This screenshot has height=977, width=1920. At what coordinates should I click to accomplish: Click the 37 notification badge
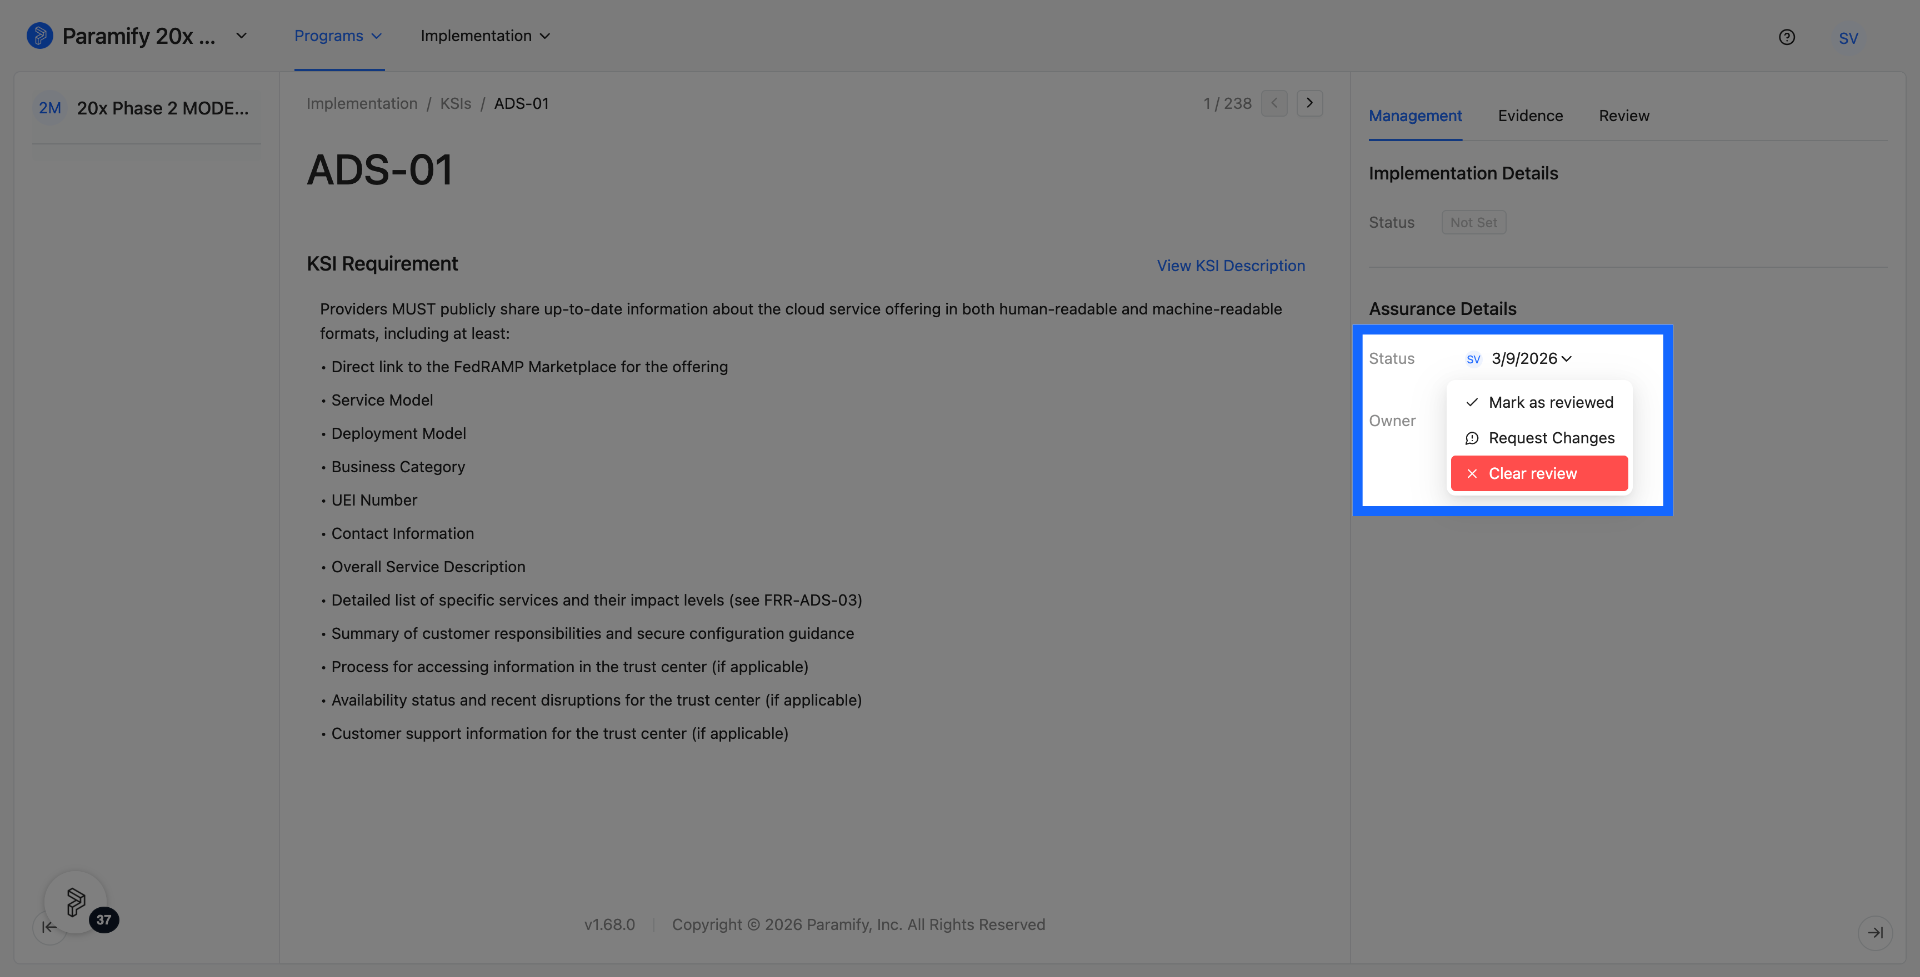click(104, 920)
